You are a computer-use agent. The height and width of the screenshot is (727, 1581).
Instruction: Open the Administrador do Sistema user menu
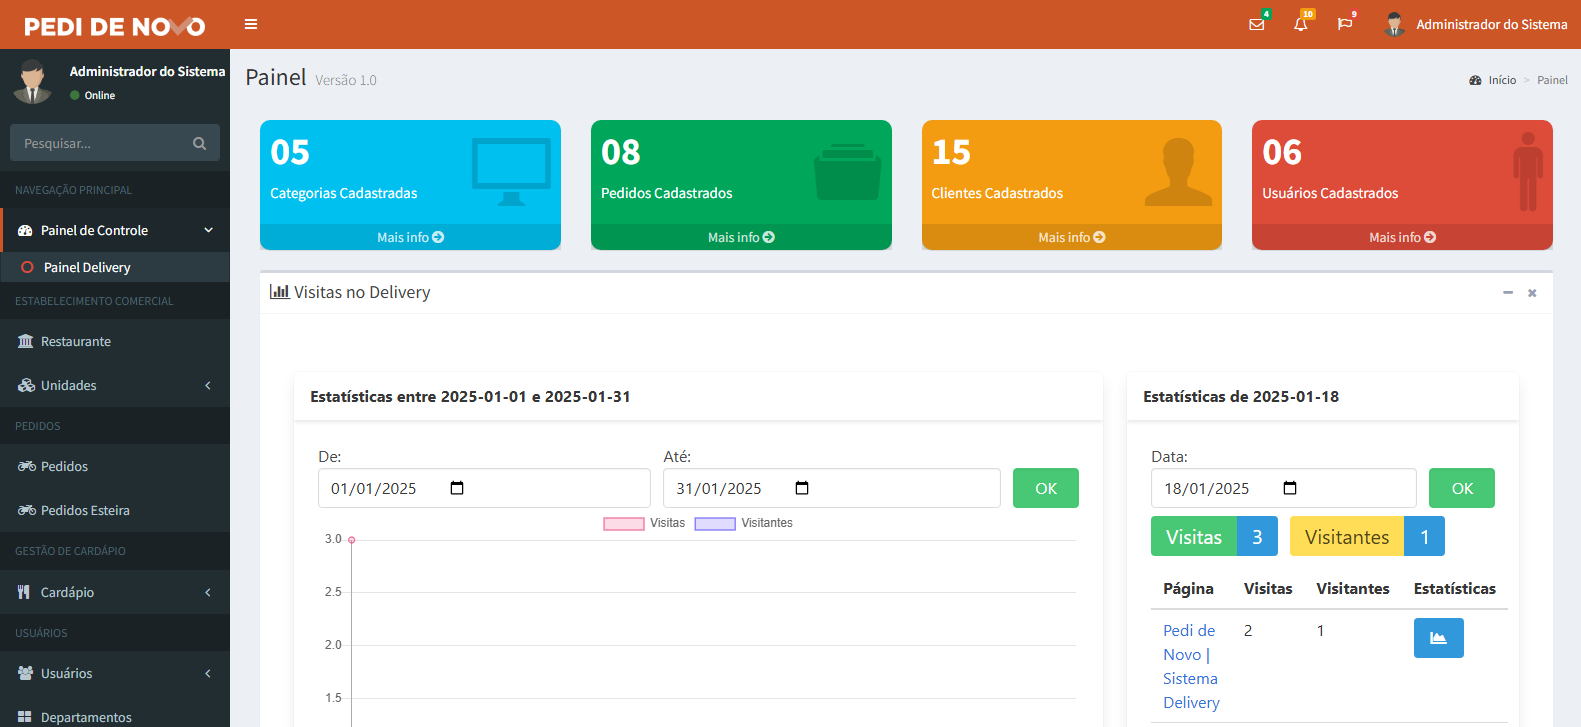(1476, 24)
